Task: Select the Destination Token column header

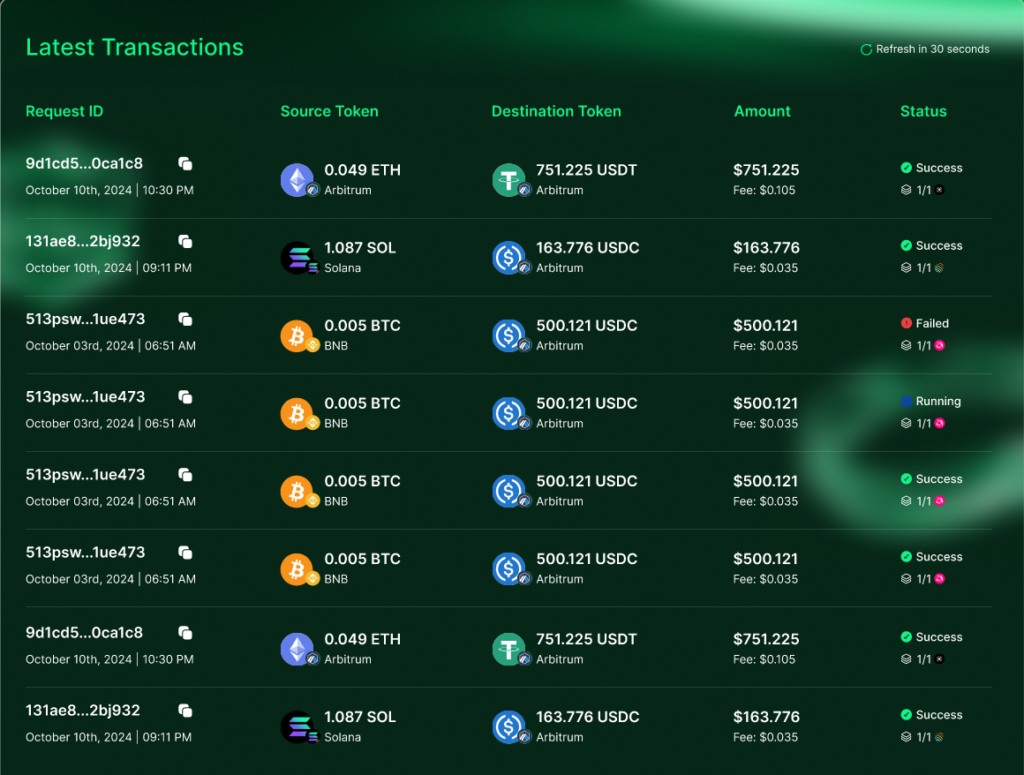Action: pyautogui.click(x=556, y=111)
